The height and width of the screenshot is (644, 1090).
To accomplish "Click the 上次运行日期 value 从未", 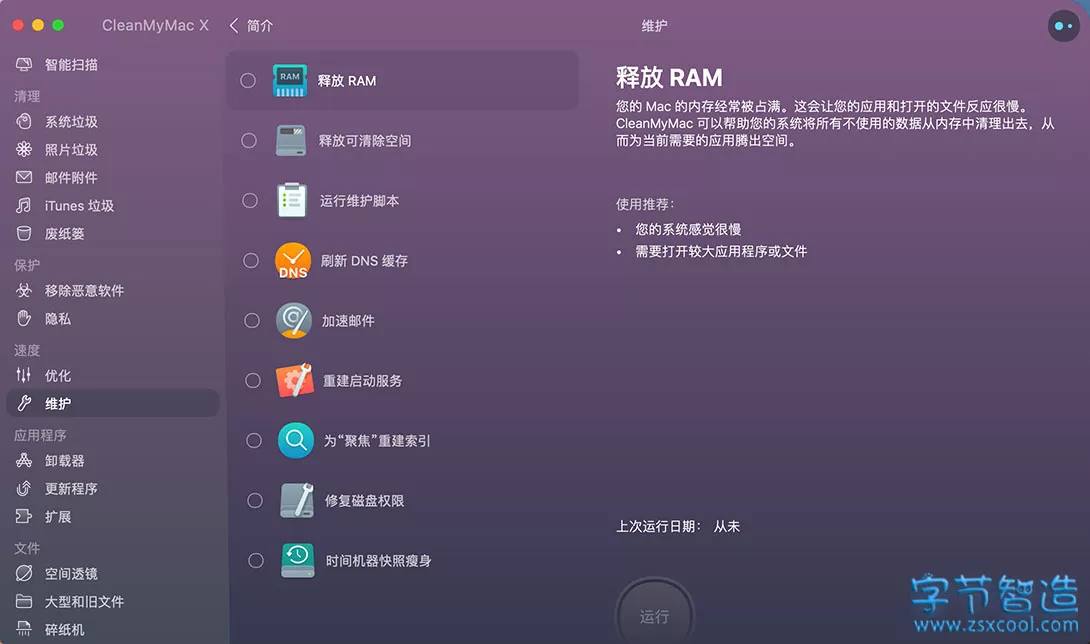I will coord(726,526).
